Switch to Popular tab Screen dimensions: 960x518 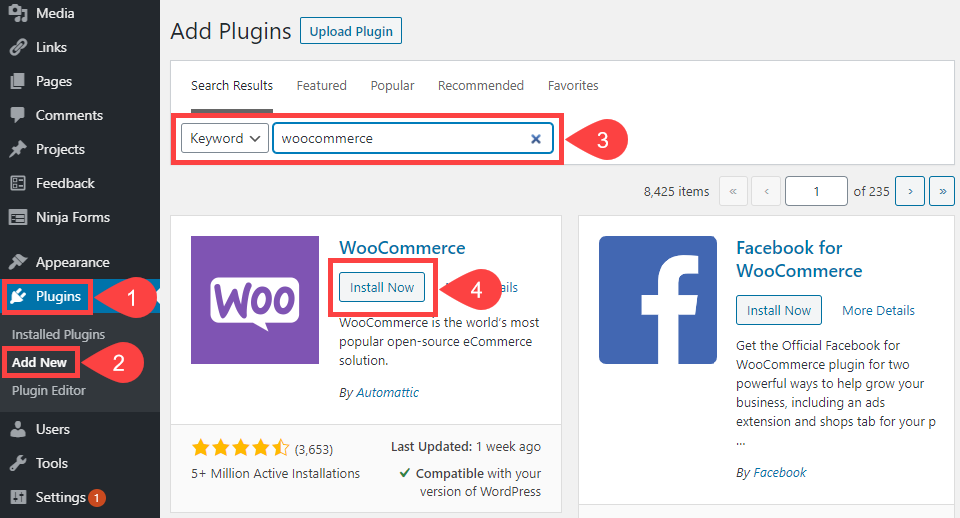tap(392, 86)
